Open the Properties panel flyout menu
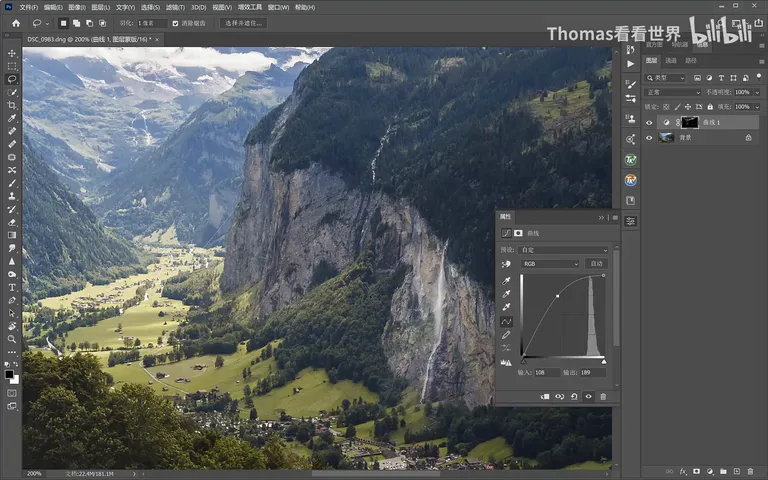The width and height of the screenshot is (768, 480). [615, 217]
